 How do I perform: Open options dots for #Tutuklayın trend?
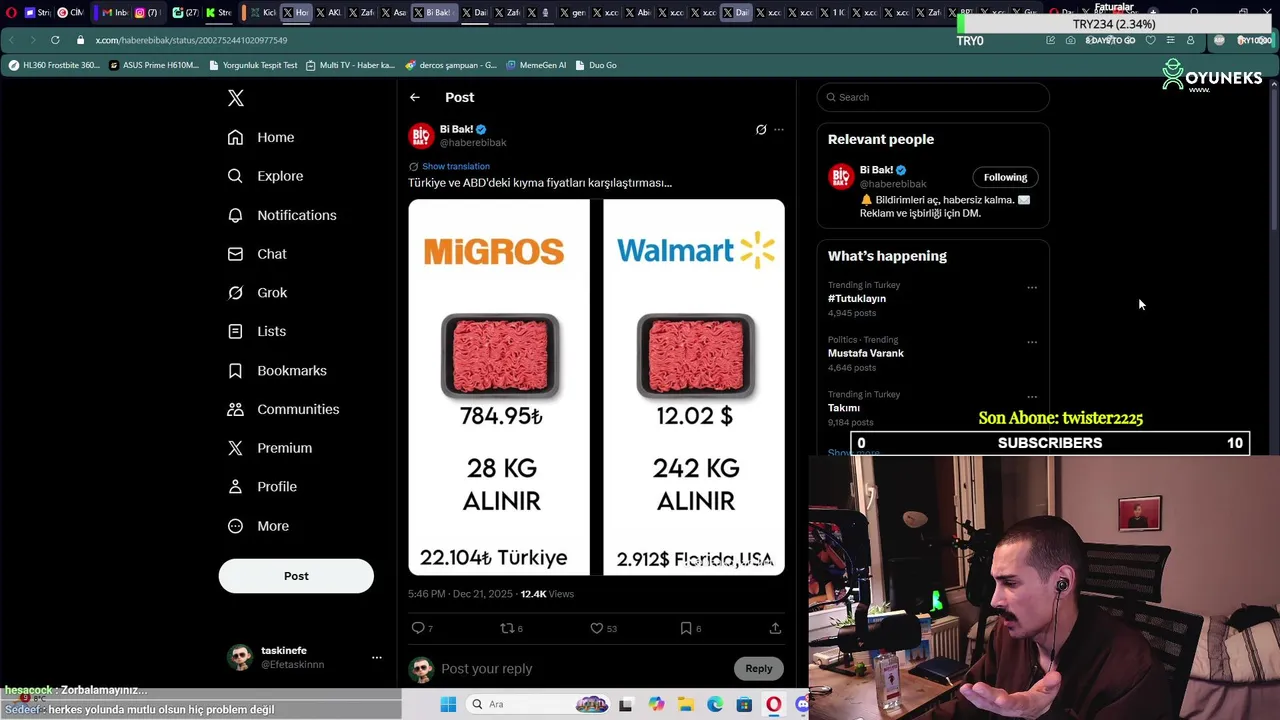click(x=1032, y=287)
